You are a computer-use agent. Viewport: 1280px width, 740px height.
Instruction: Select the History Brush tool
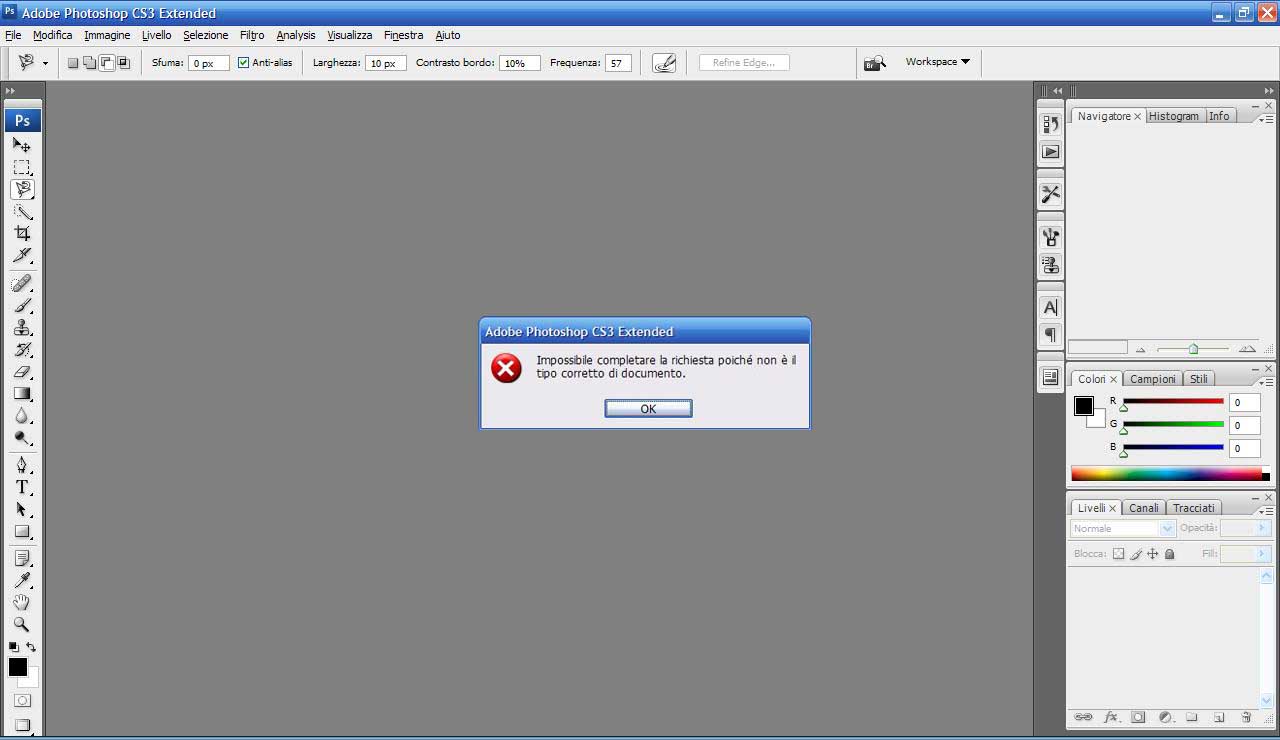click(22, 350)
